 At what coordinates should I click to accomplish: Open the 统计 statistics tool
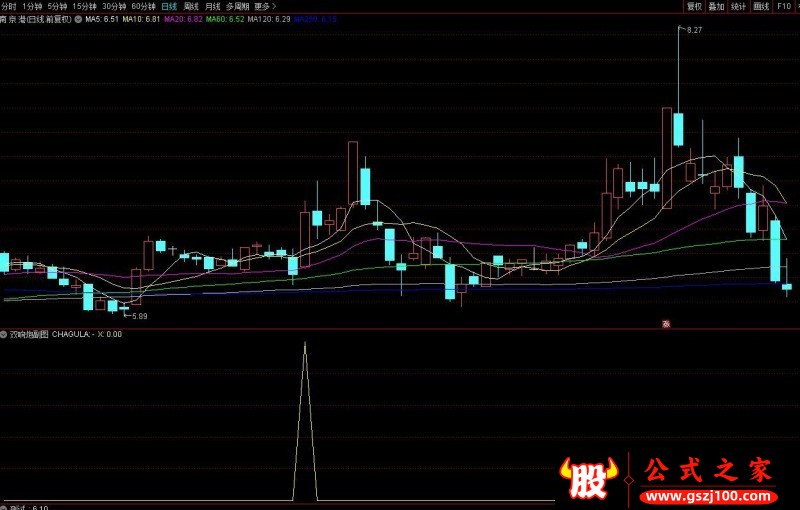739,6
